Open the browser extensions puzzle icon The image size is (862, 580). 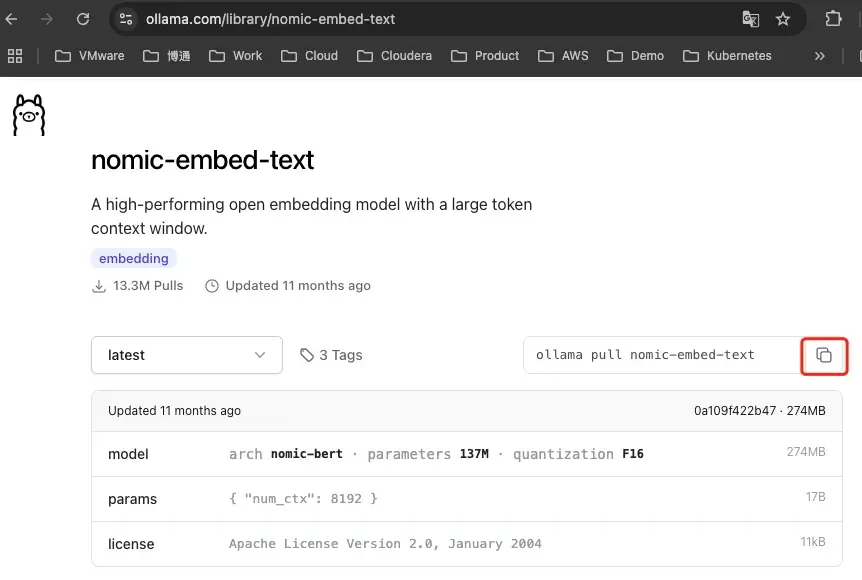[833, 19]
